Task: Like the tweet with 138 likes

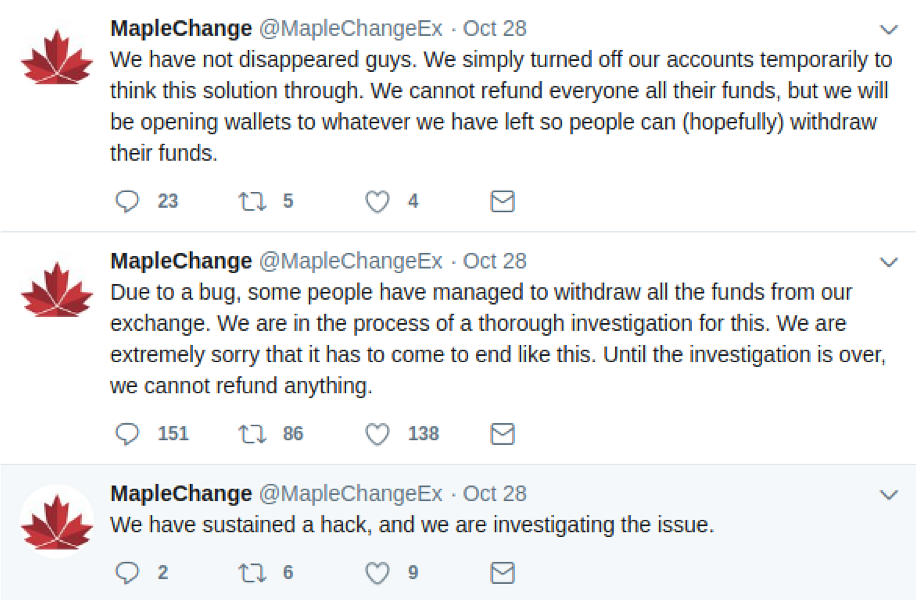Action: tap(377, 434)
